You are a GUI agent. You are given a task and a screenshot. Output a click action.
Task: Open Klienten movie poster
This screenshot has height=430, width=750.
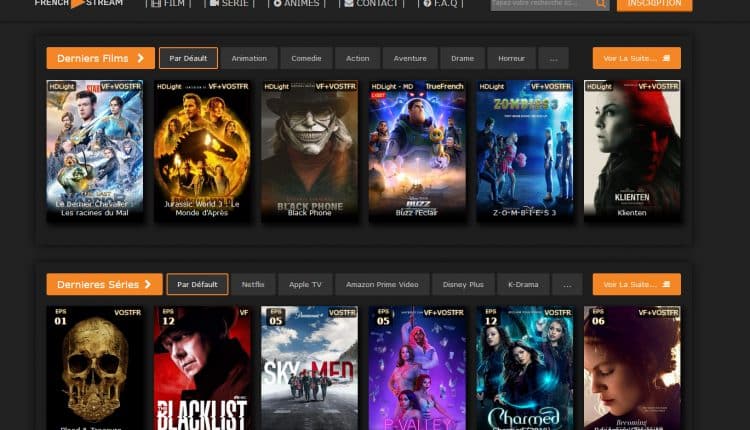click(x=632, y=150)
